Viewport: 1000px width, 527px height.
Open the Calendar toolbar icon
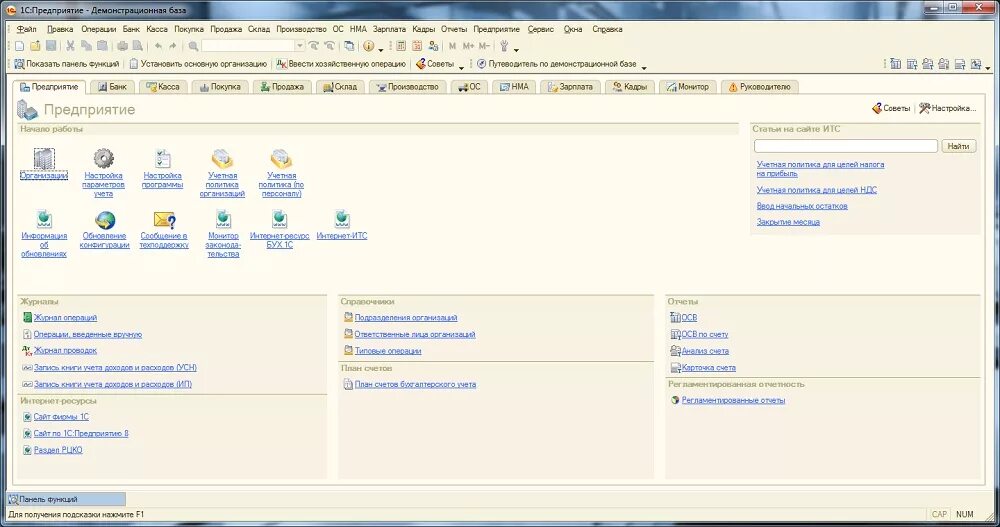[417, 46]
